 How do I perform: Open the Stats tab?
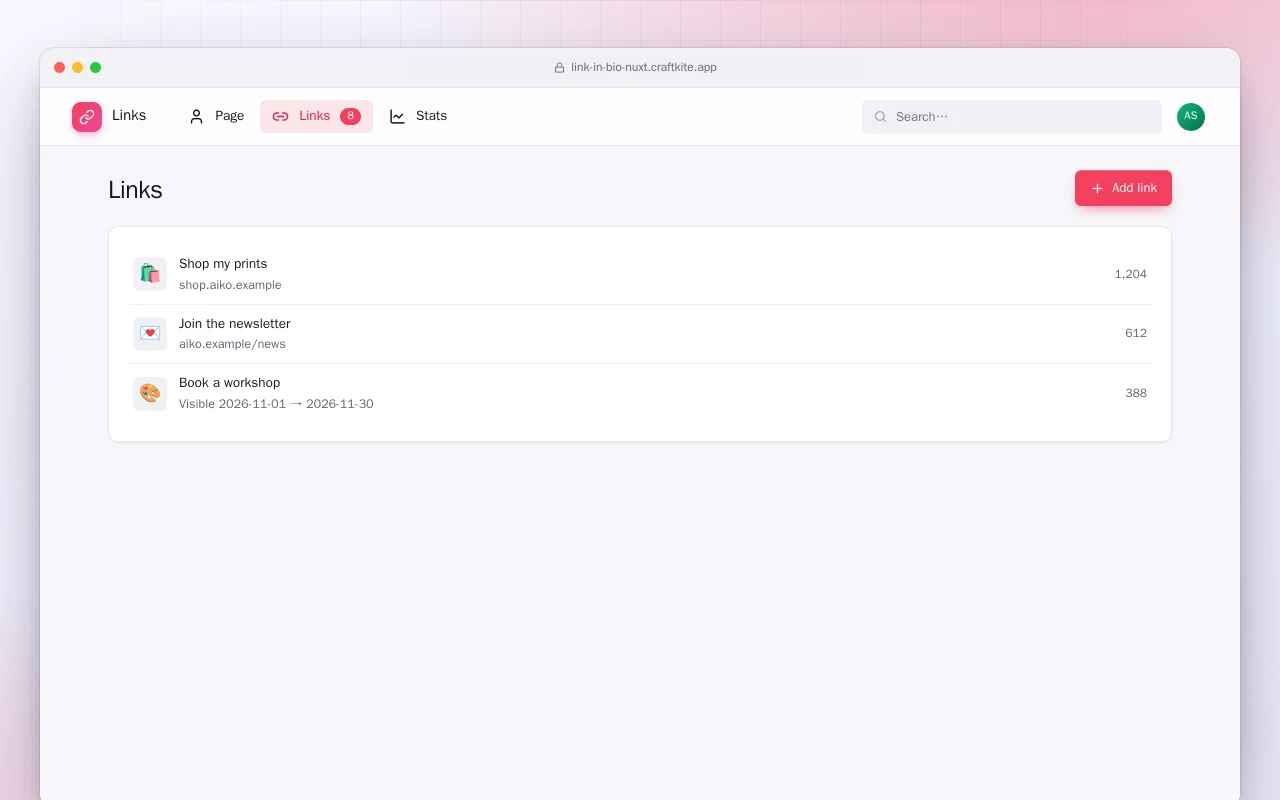[418, 117]
